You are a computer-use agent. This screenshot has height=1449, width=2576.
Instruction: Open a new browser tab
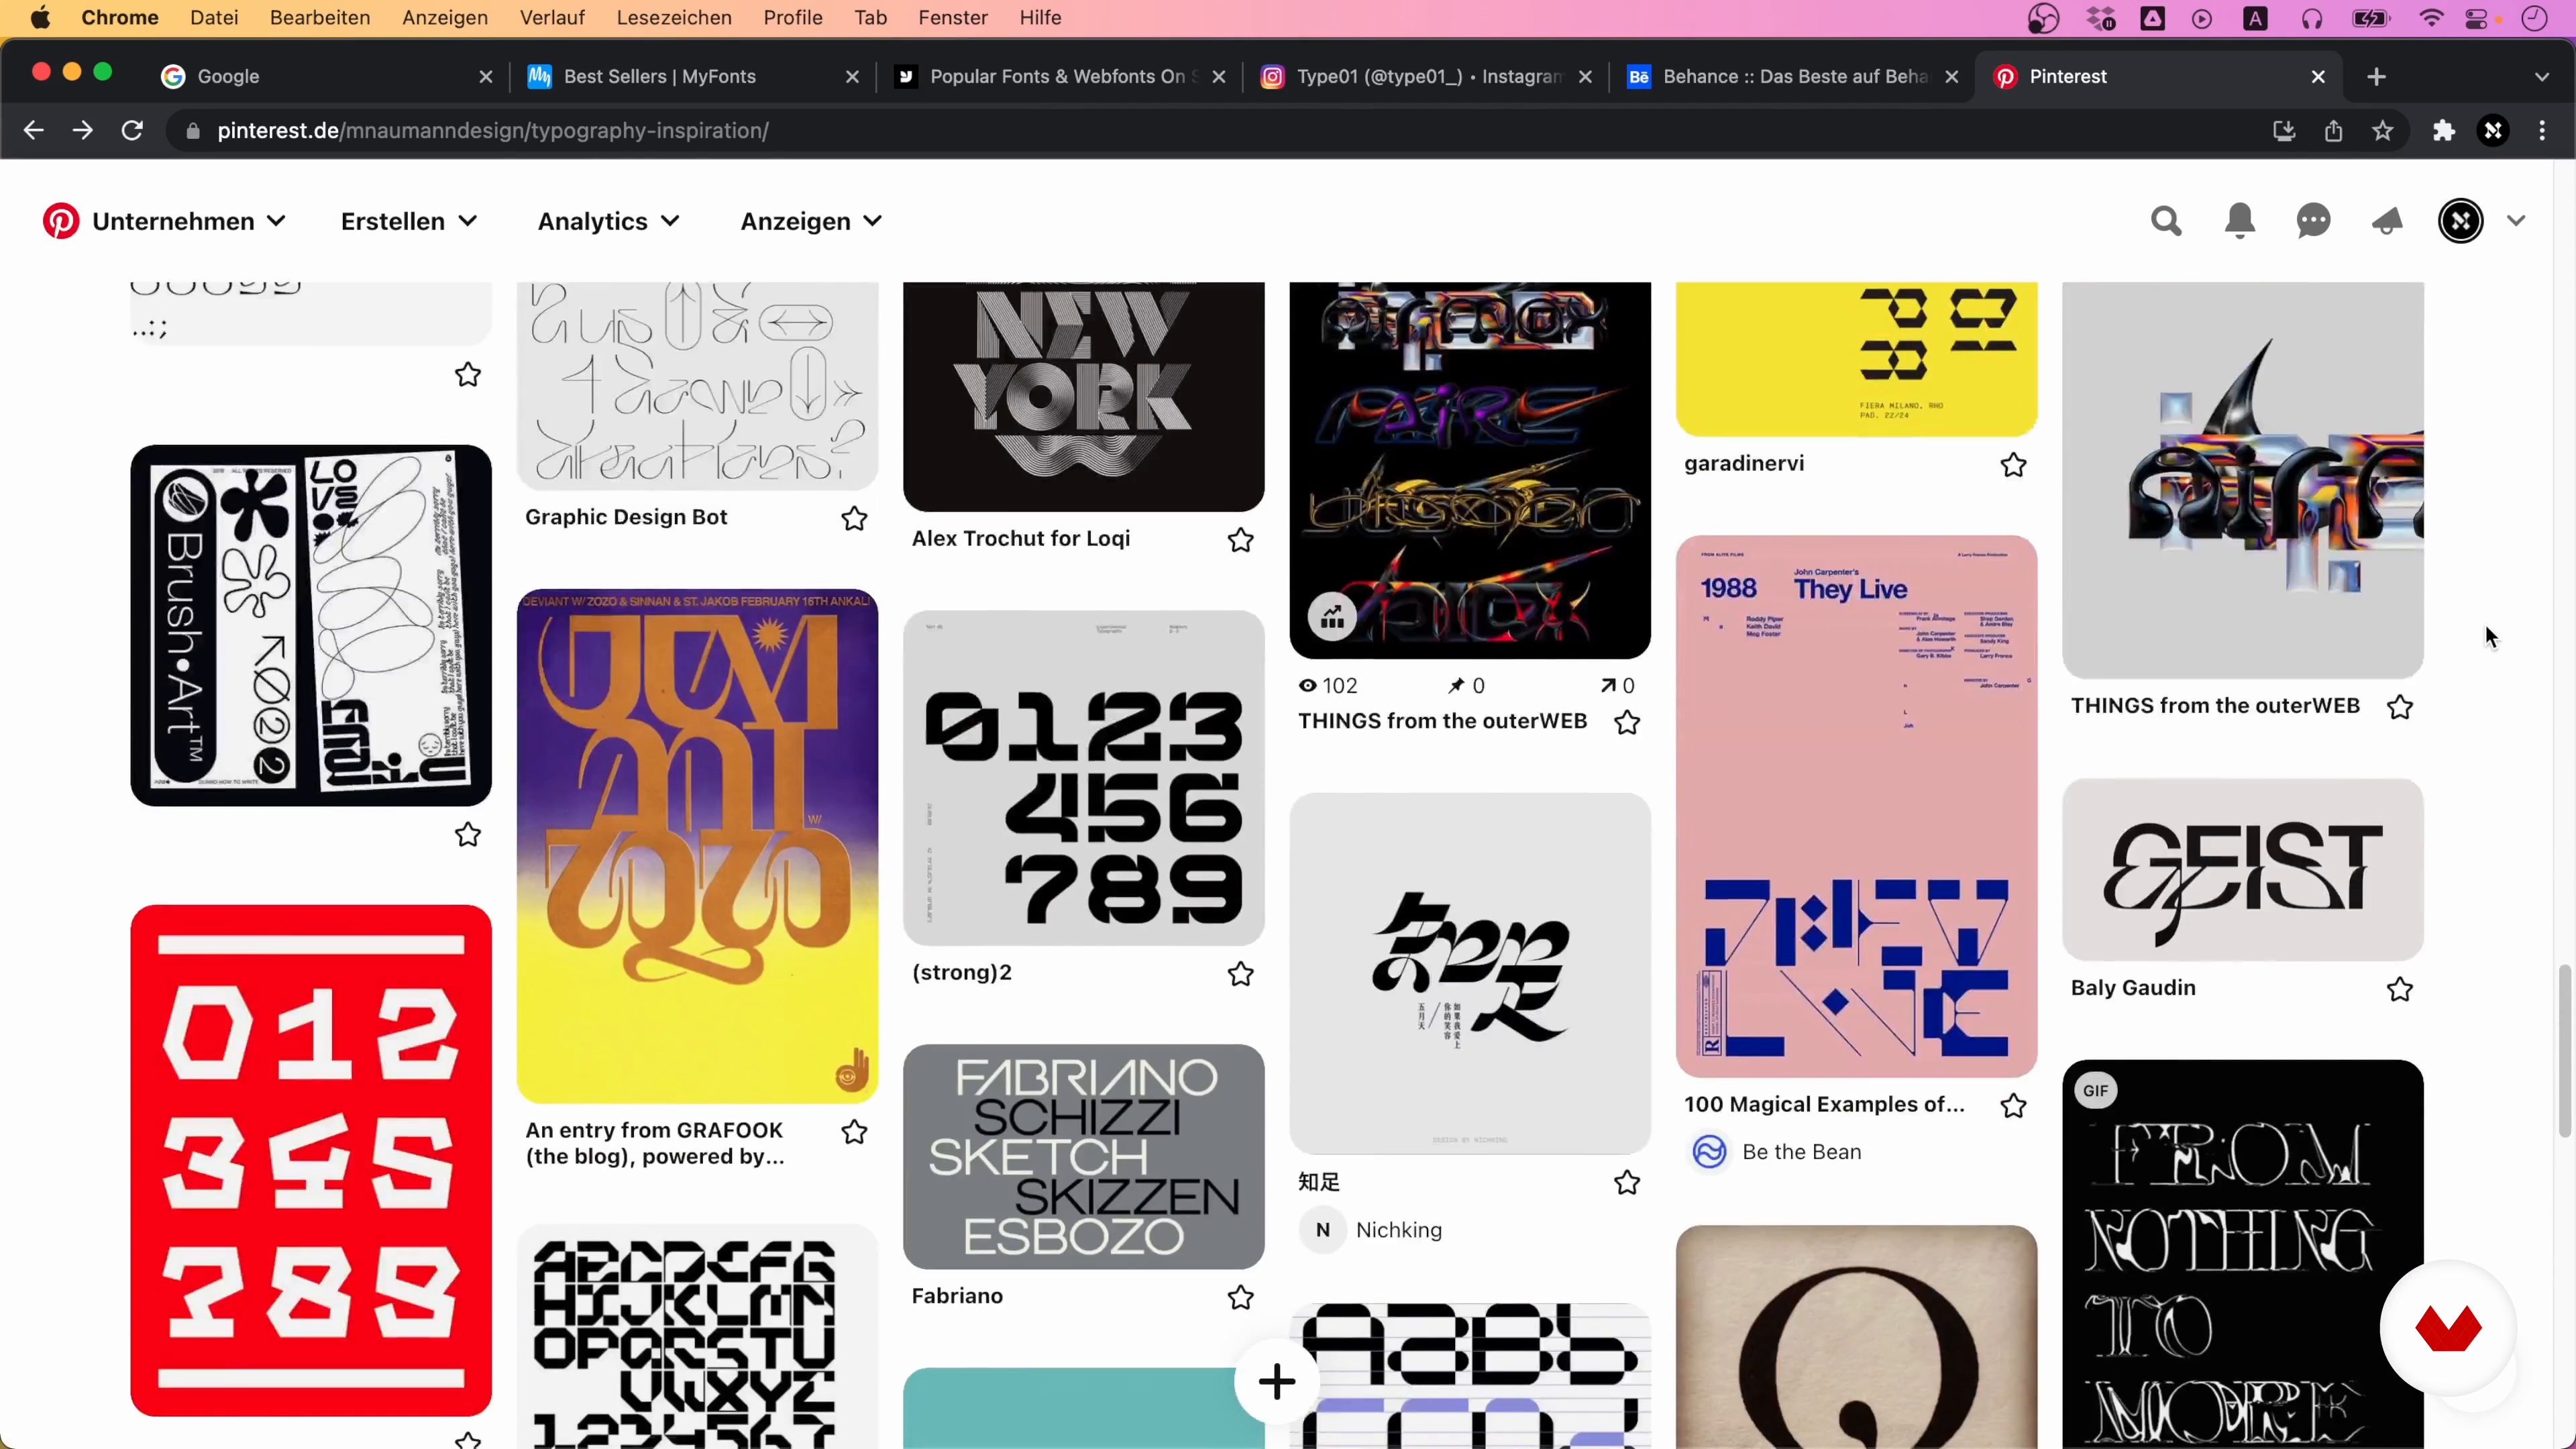tap(2377, 77)
